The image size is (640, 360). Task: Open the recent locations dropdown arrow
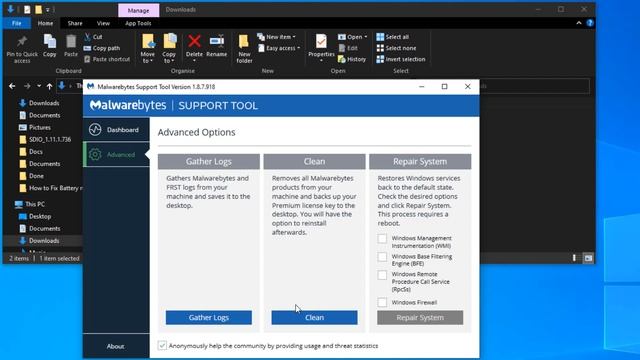pyautogui.click(x=39, y=86)
